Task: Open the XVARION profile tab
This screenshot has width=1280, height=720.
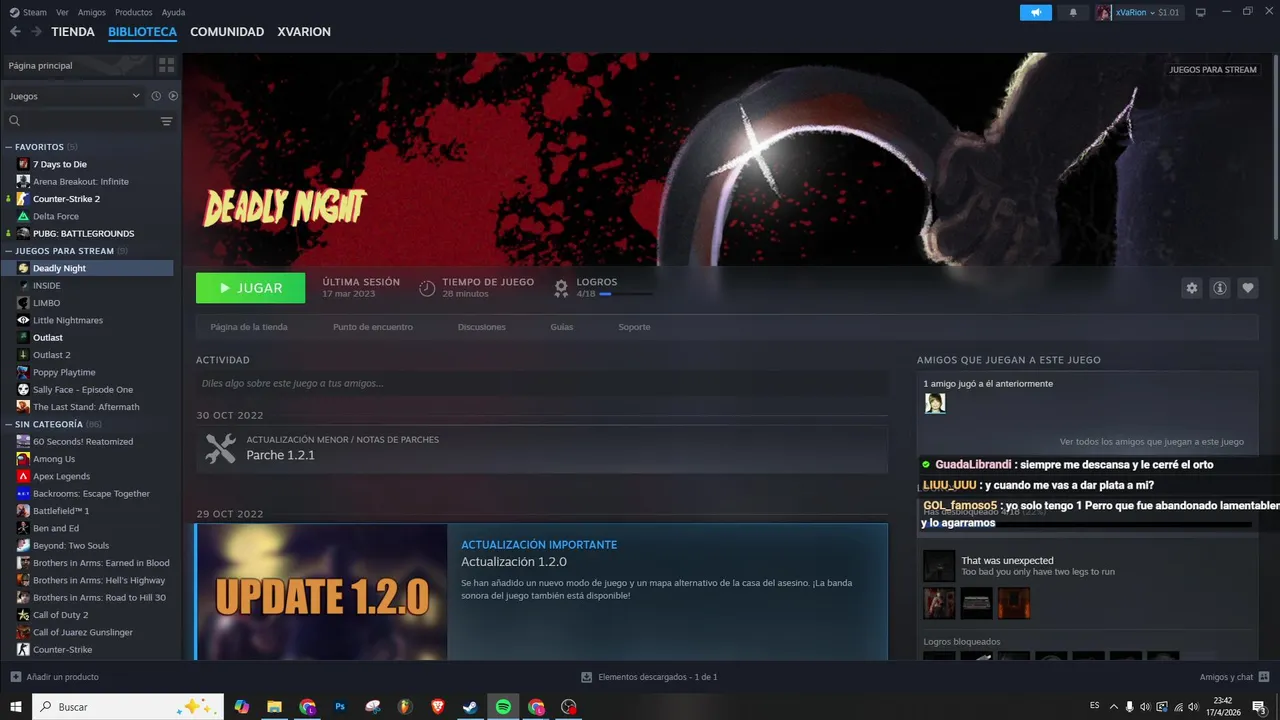Action: pos(304,32)
